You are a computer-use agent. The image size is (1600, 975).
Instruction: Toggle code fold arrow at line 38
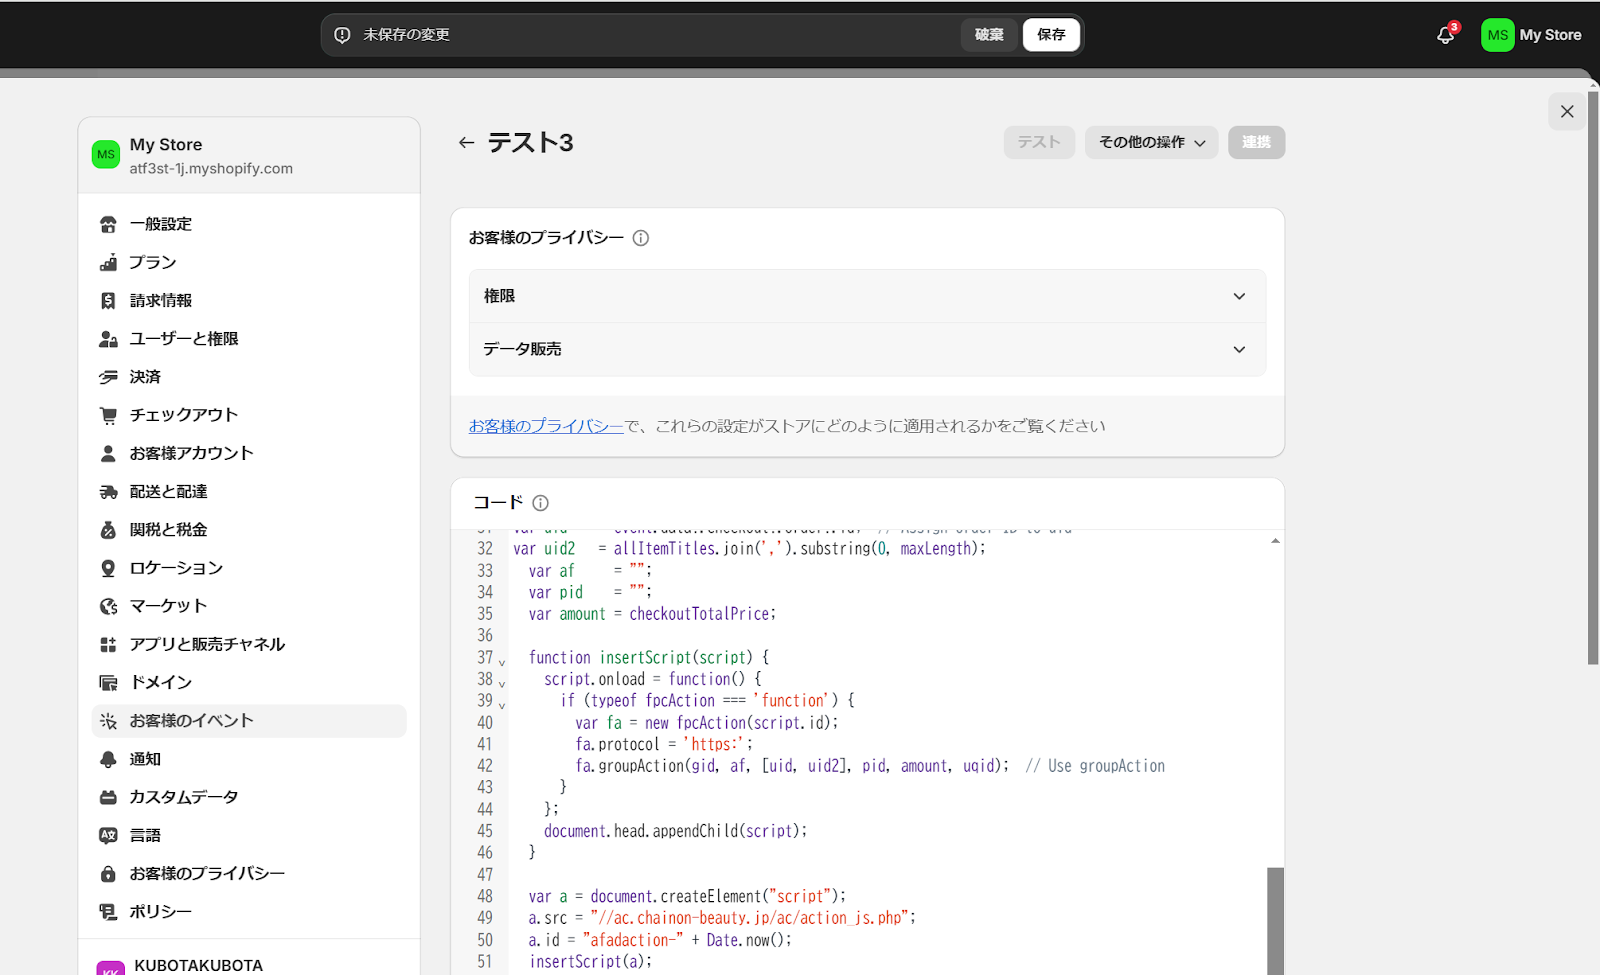(502, 684)
